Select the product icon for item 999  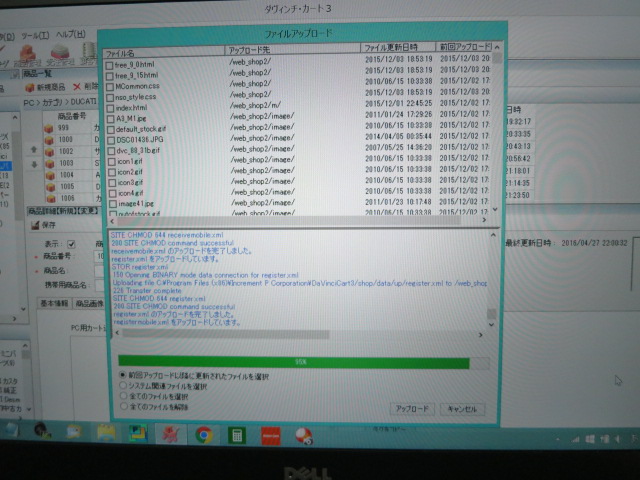pos(48,128)
